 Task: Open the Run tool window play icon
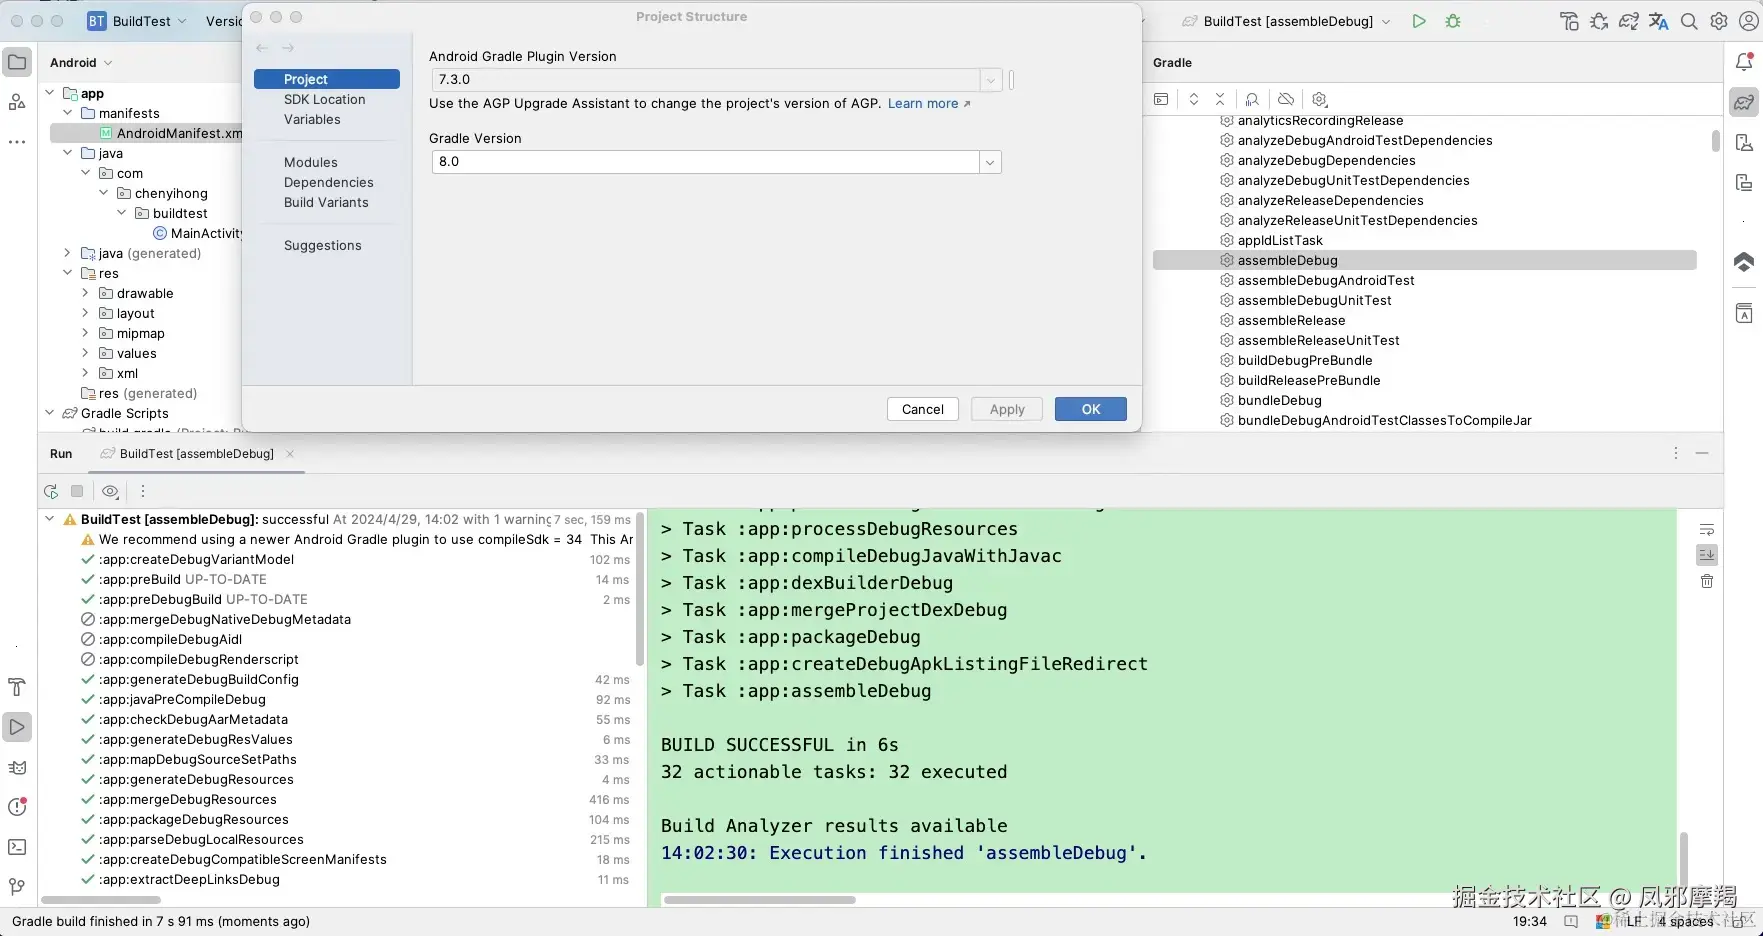coord(17,727)
